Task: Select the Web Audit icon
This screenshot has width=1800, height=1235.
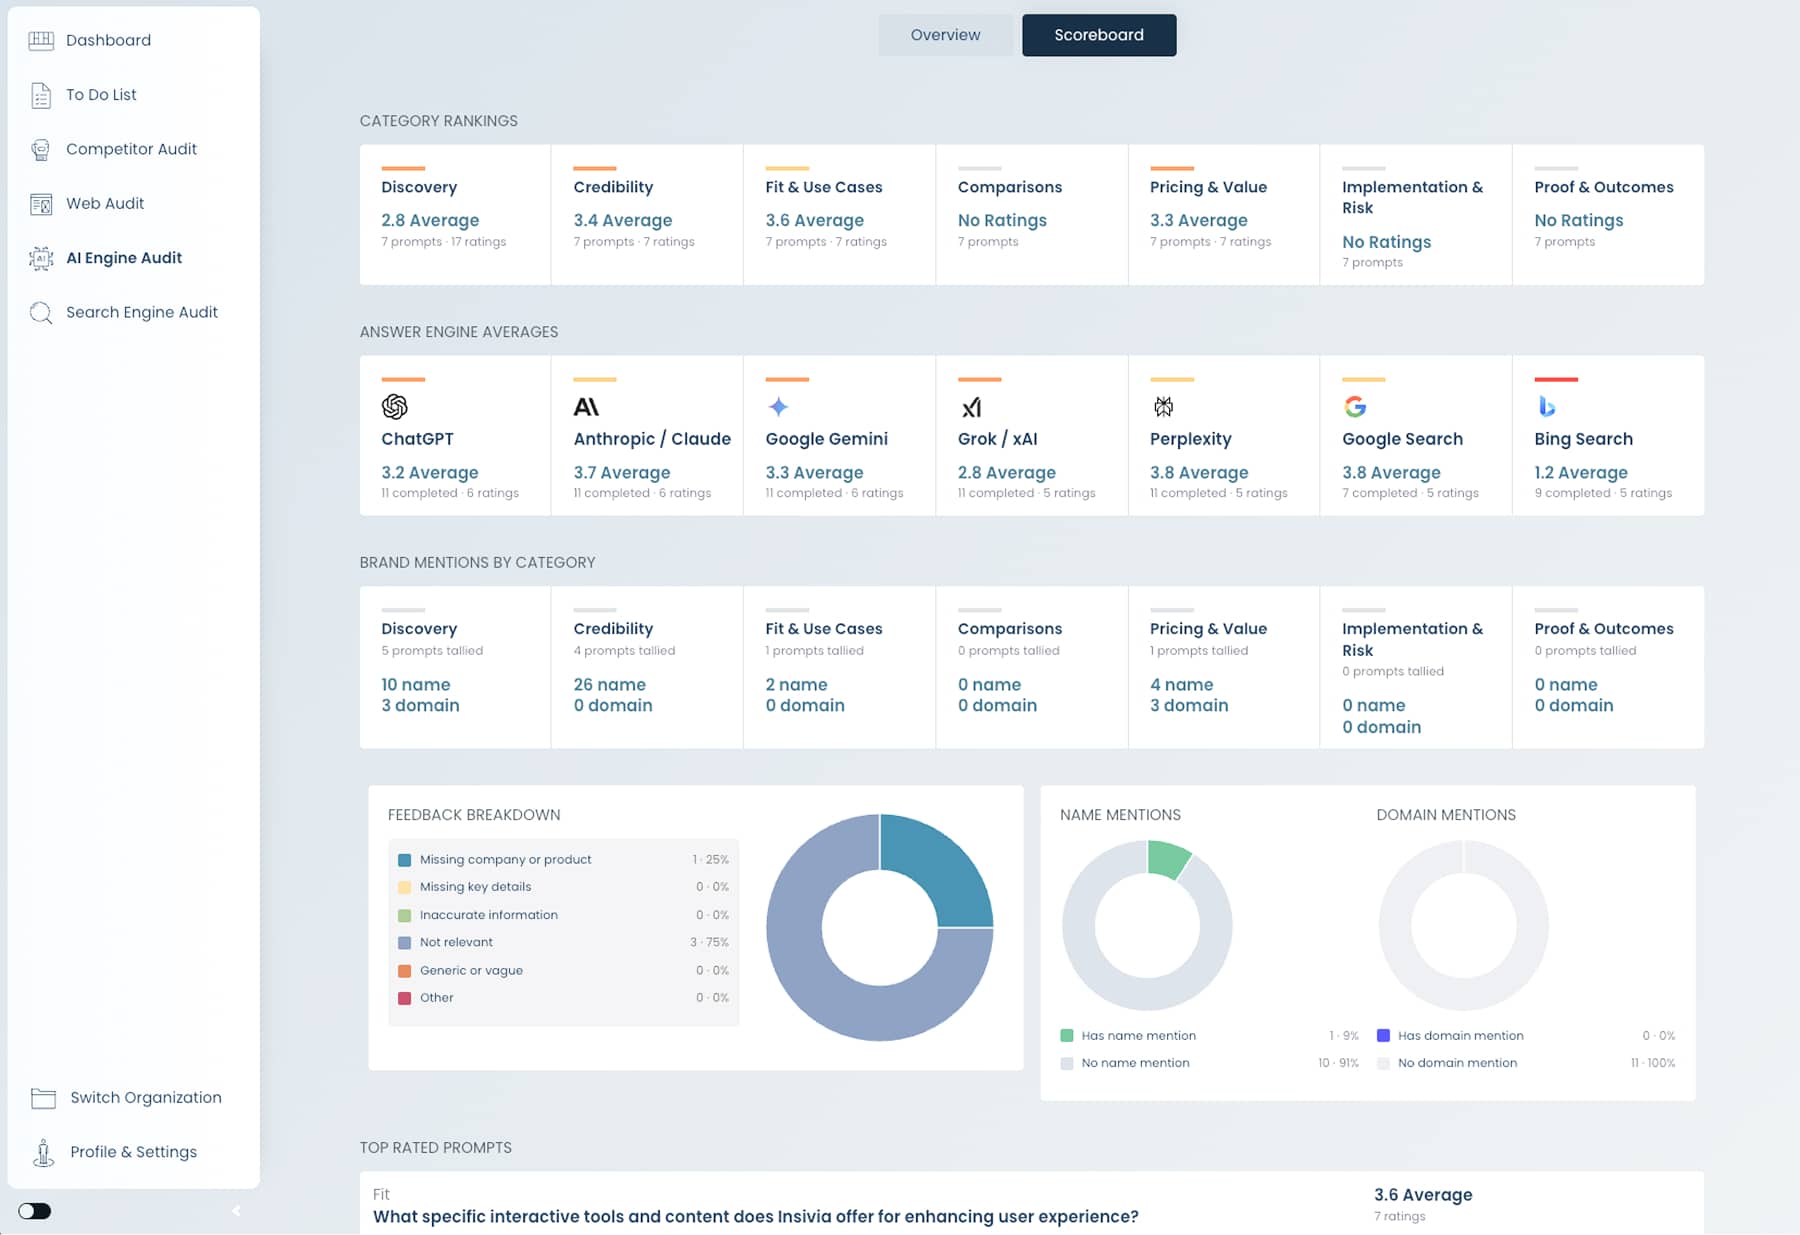Action: click(41, 204)
